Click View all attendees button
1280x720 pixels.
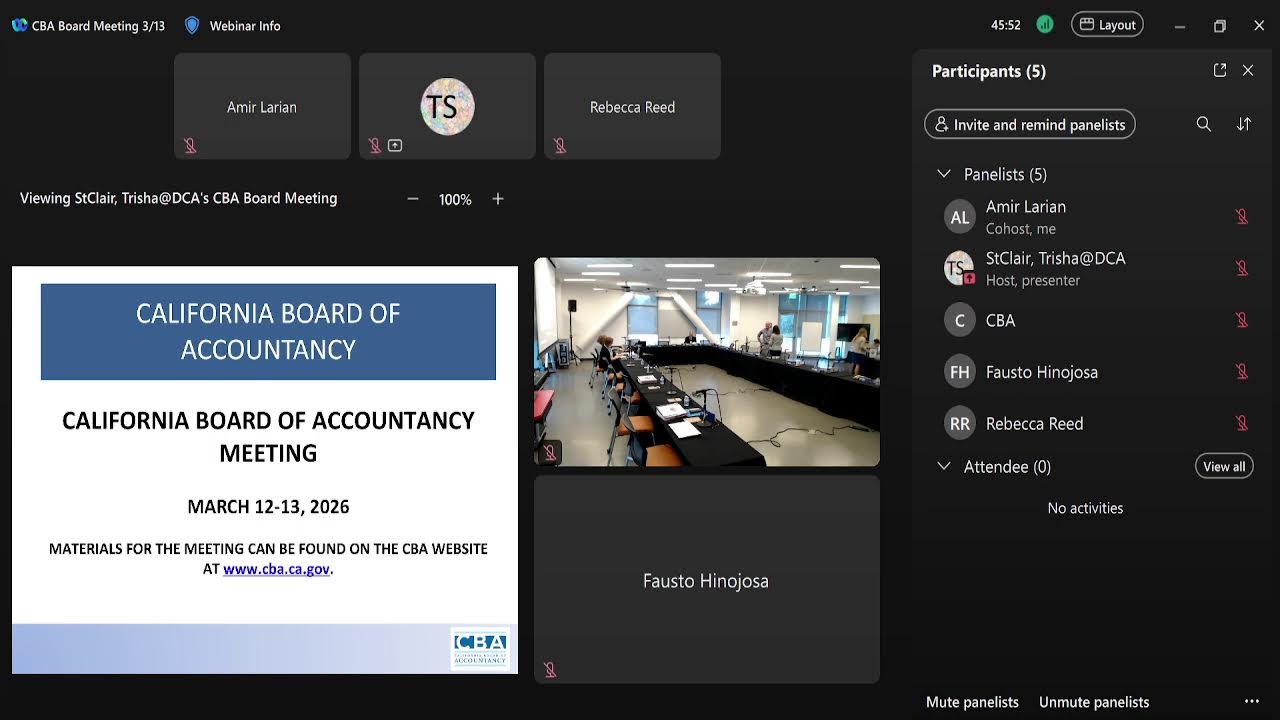point(1224,466)
